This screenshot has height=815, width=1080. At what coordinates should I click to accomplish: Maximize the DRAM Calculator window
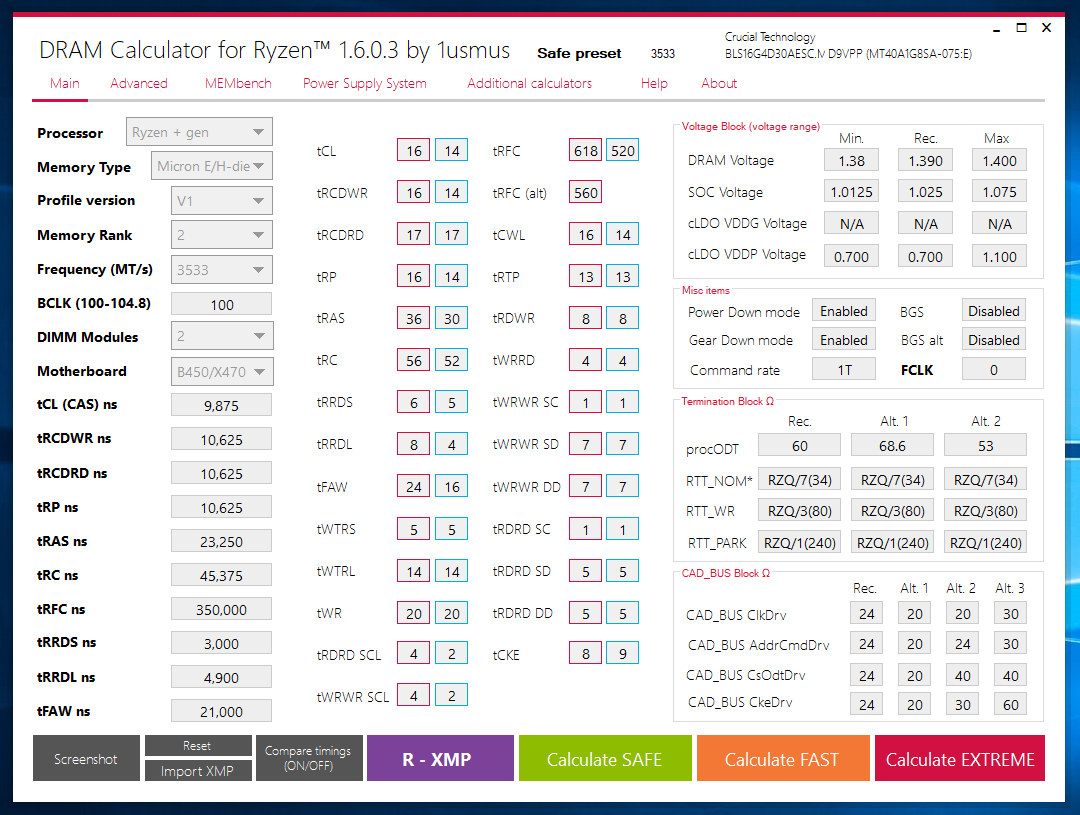point(1021,28)
